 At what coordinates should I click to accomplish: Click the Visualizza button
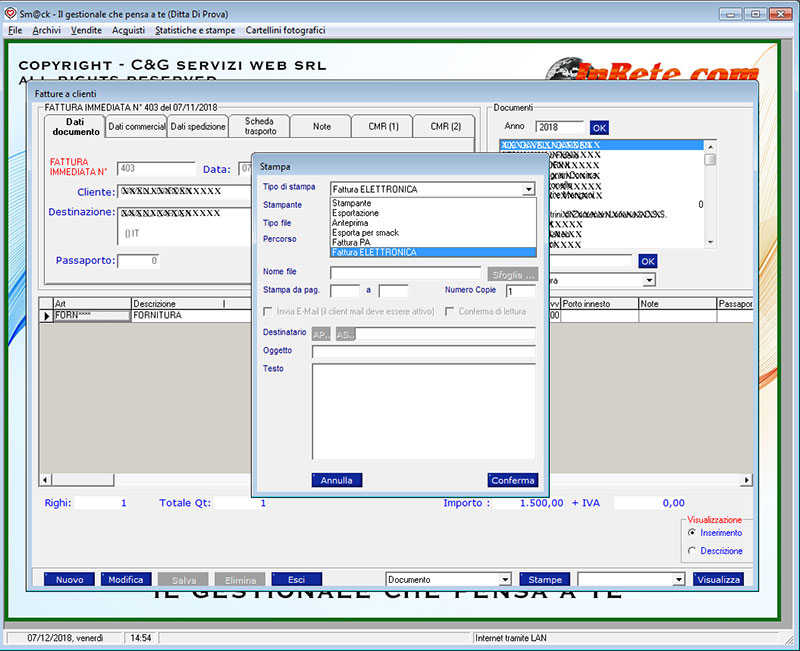click(x=718, y=580)
